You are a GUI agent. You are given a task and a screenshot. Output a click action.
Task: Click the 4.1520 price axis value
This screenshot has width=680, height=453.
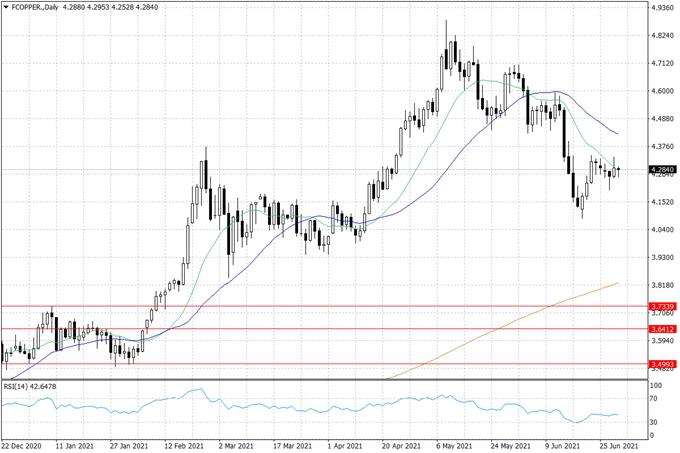click(662, 202)
